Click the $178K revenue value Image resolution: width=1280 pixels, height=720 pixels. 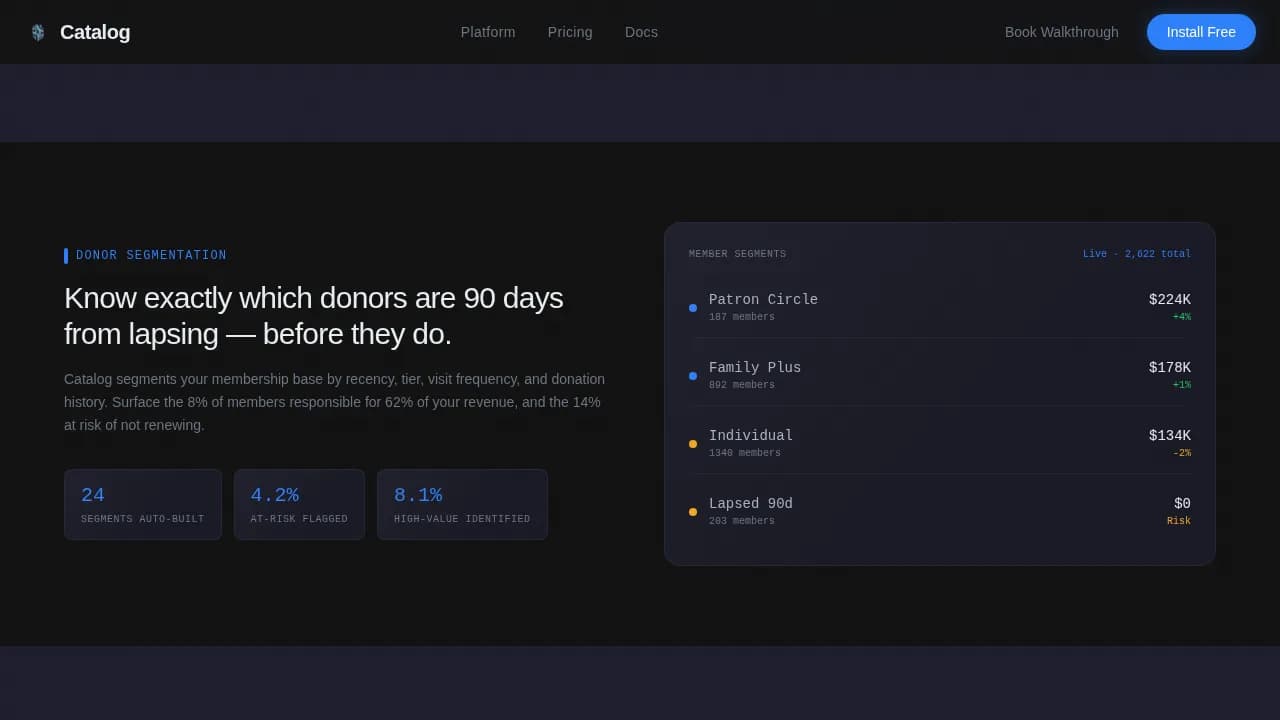(1170, 367)
